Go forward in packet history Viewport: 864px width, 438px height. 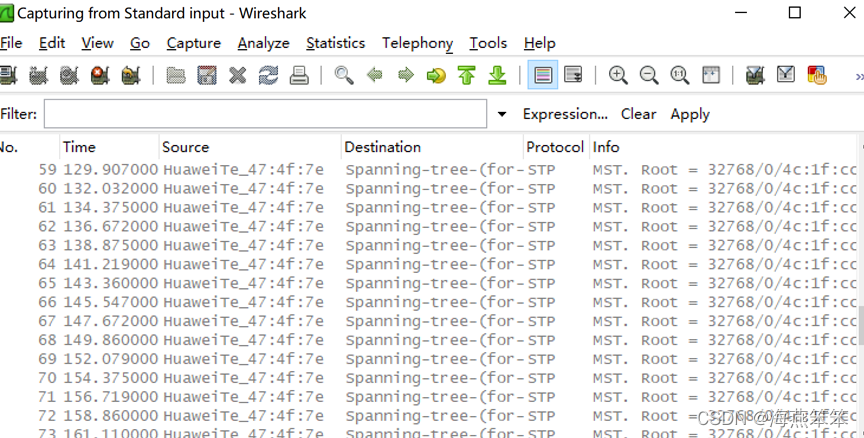(406, 75)
